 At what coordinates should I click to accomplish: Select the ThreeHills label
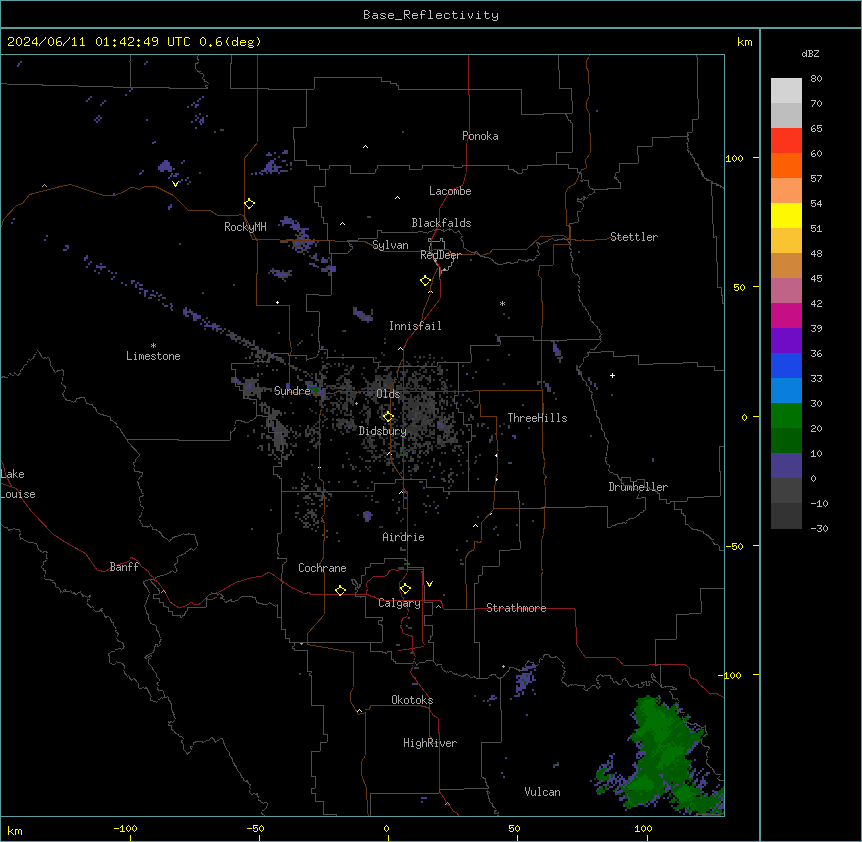tap(537, 418)
